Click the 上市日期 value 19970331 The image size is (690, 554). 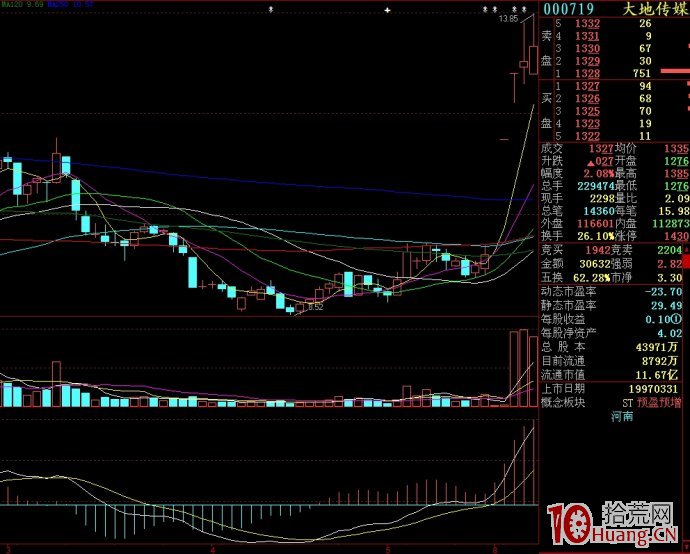click(653, 389)
